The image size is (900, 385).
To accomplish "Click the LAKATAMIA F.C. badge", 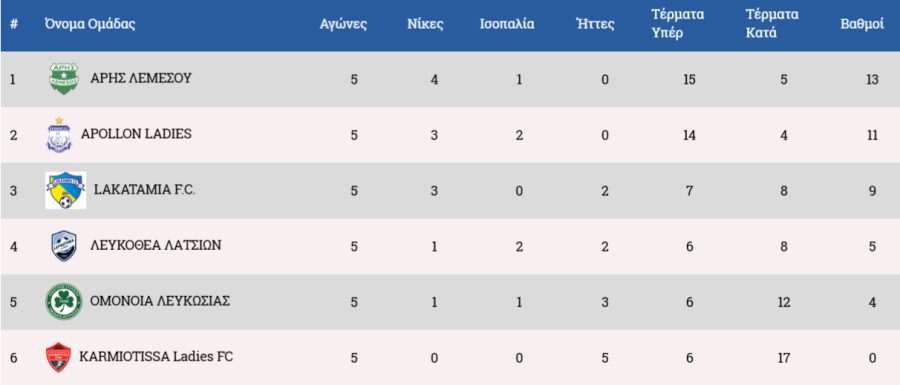I will [x=66, y=190].
